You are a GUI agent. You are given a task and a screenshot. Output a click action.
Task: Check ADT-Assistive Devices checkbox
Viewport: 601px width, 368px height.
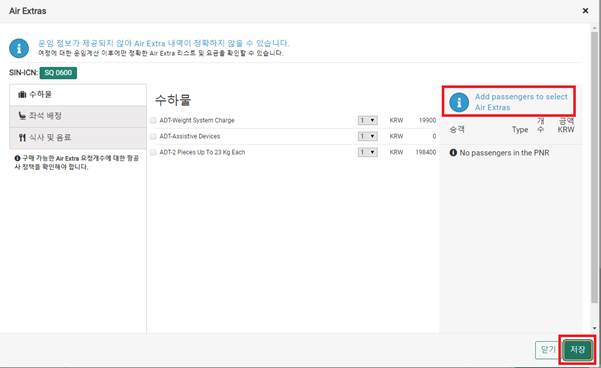[x=153, y=136]
